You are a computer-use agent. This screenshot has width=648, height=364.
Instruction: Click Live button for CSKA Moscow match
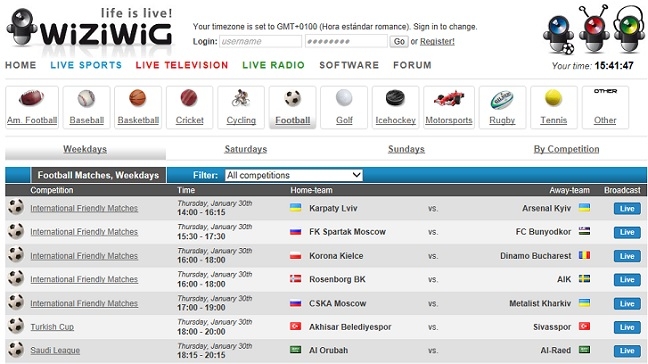(627, 304)
